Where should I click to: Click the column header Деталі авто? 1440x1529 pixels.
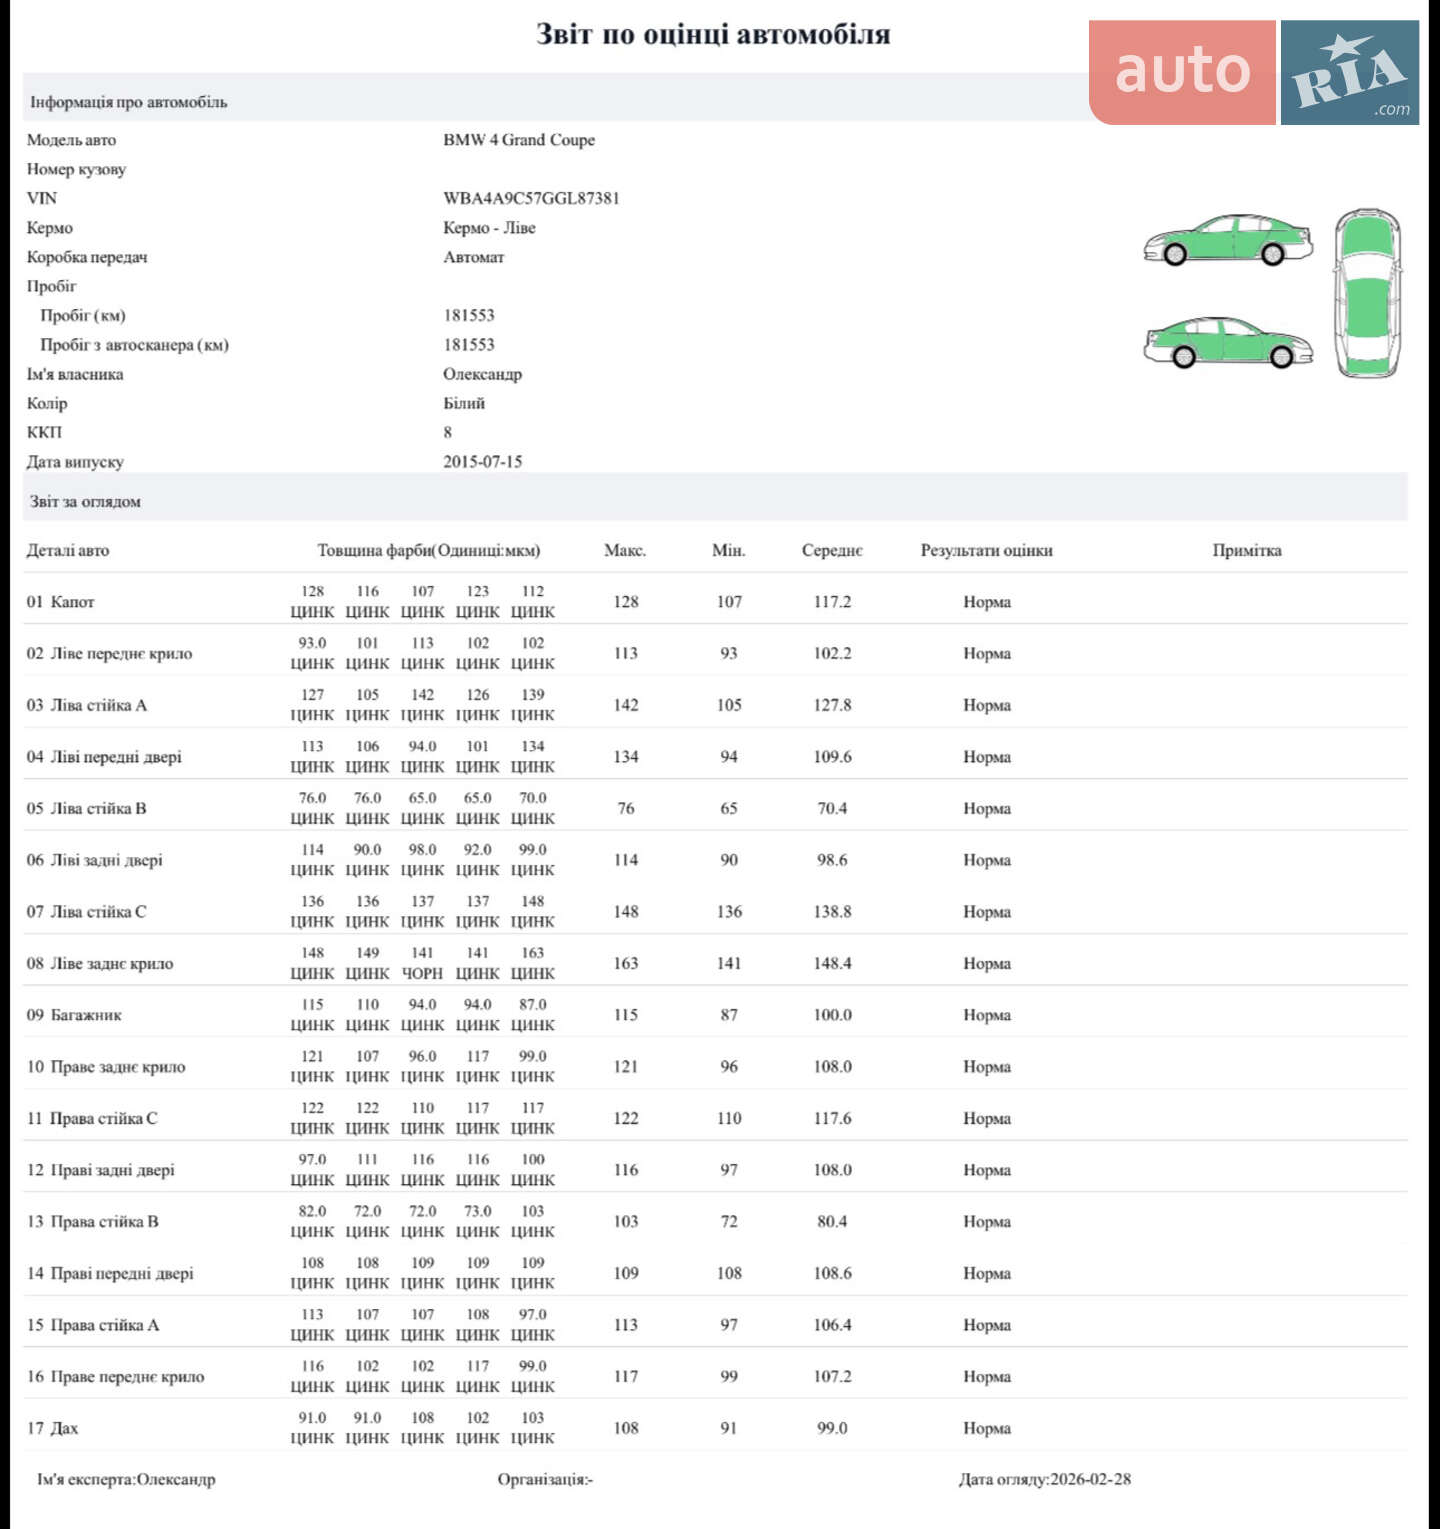tap(68, 551)
